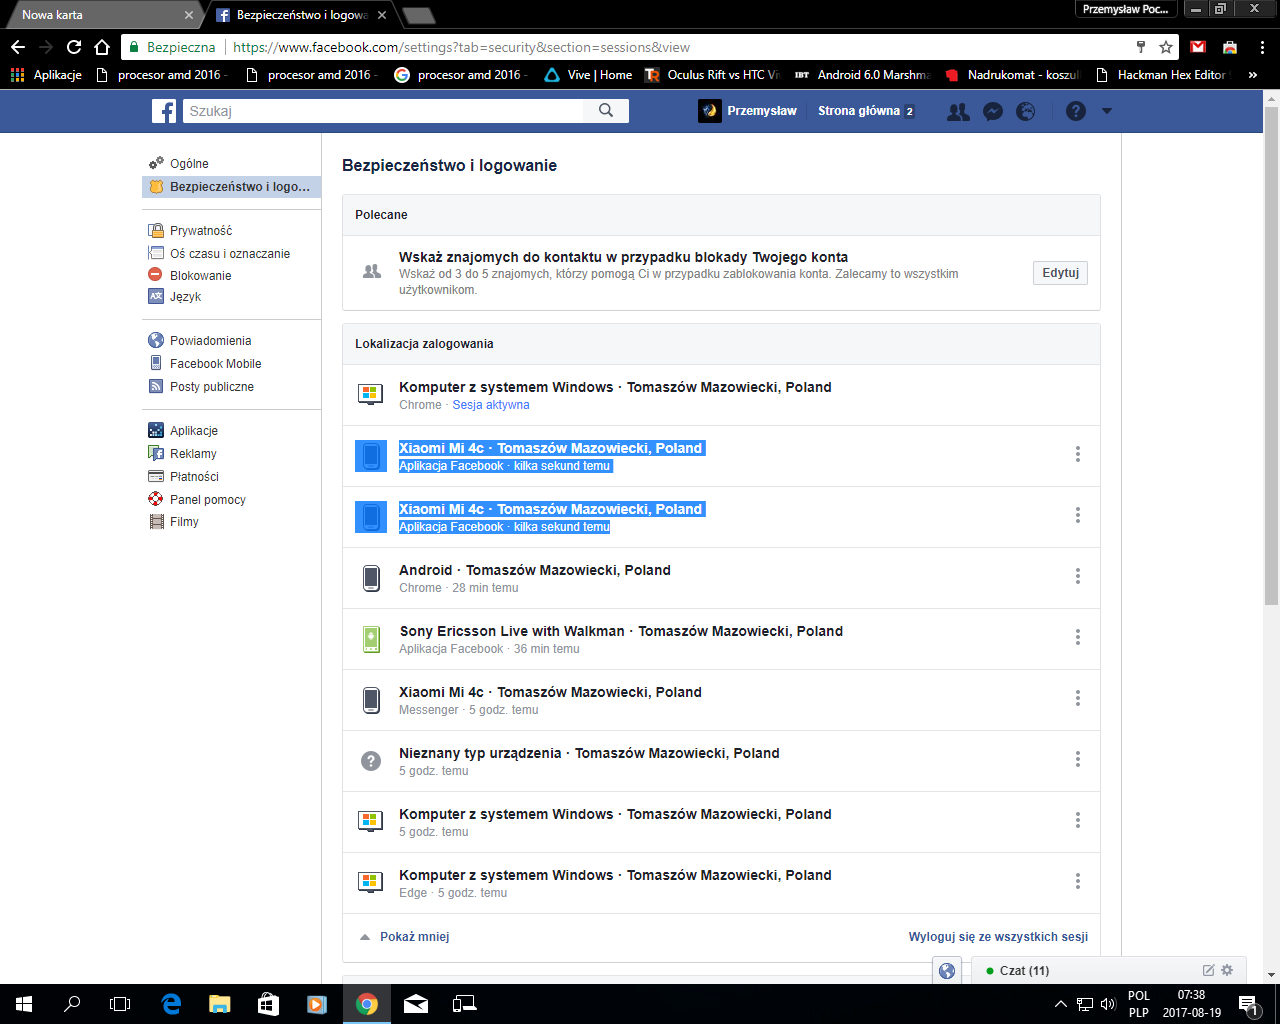Open friend requests icon in header
The width and height of the screenshot is (1280, 1024).
pyautogui.click(x=958, y=112)
